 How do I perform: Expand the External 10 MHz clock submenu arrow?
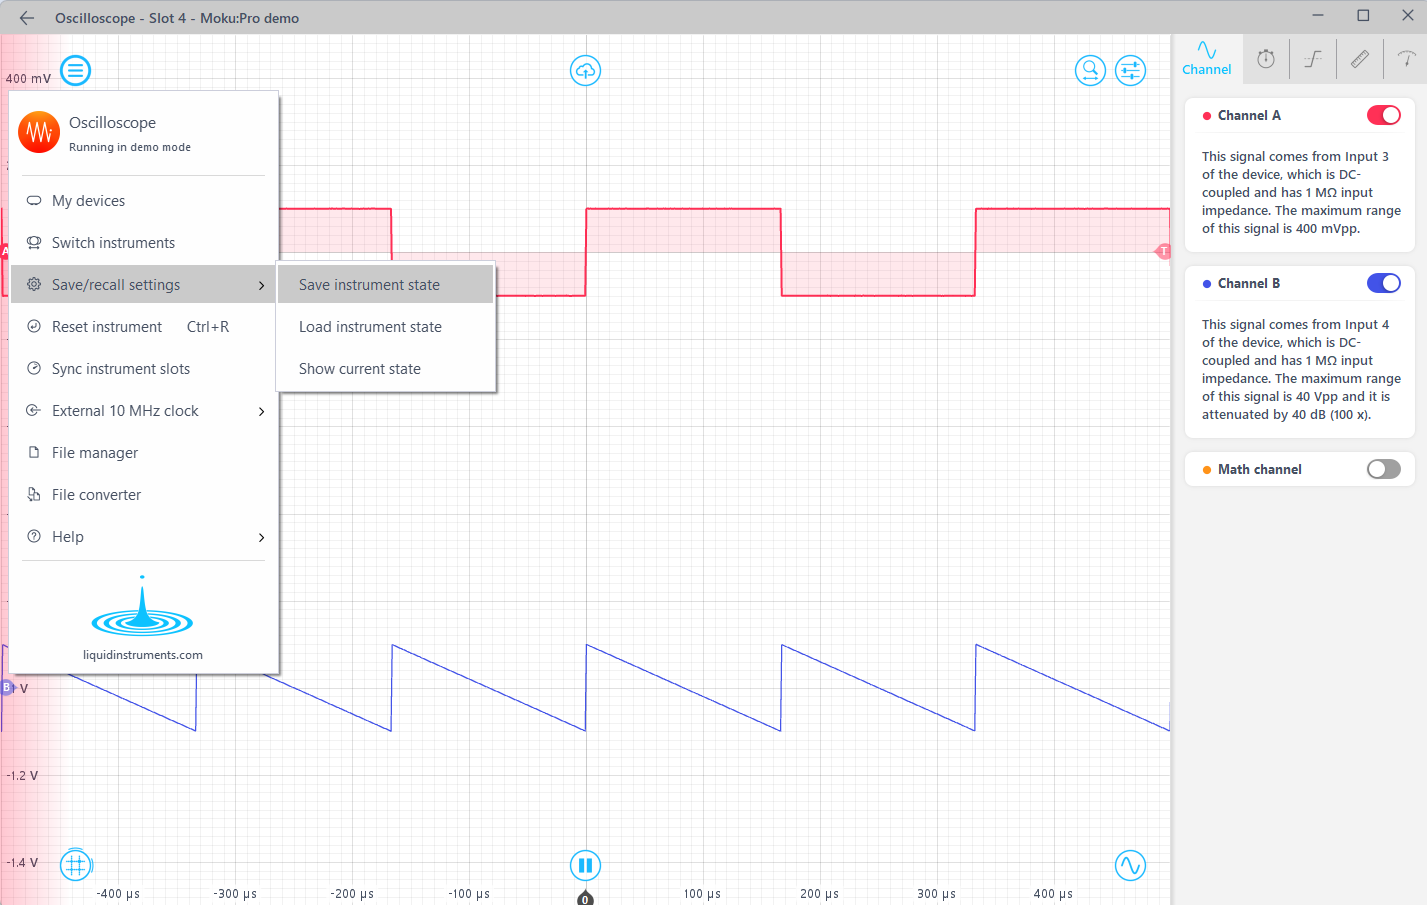click(x=262, y=411)
